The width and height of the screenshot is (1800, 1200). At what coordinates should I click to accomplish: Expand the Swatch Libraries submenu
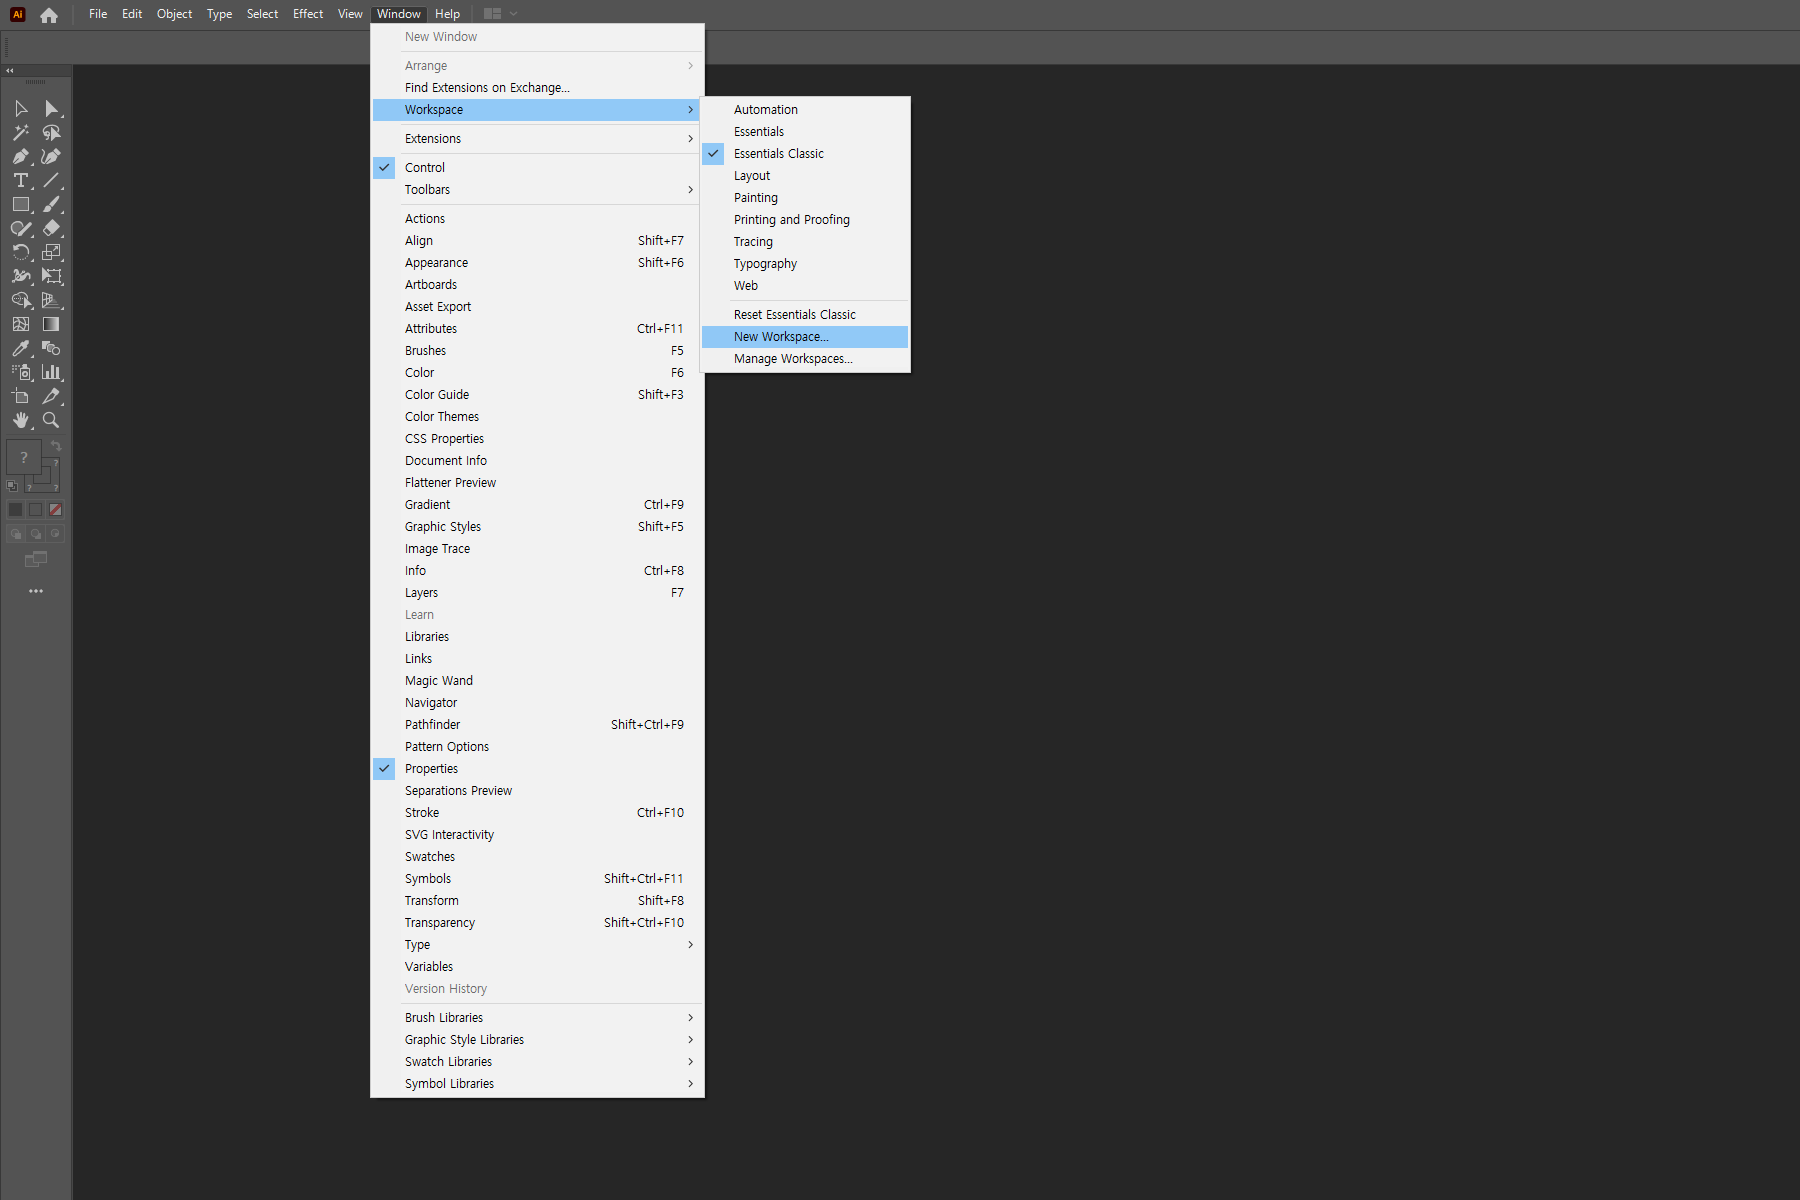(538, 1062)
